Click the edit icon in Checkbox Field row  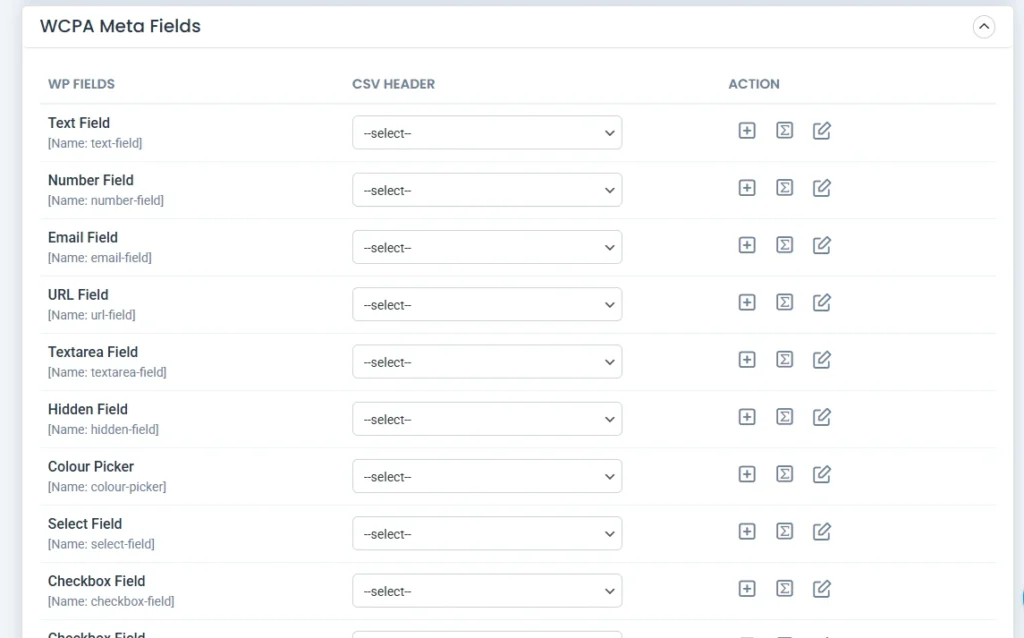pos(822,589)
